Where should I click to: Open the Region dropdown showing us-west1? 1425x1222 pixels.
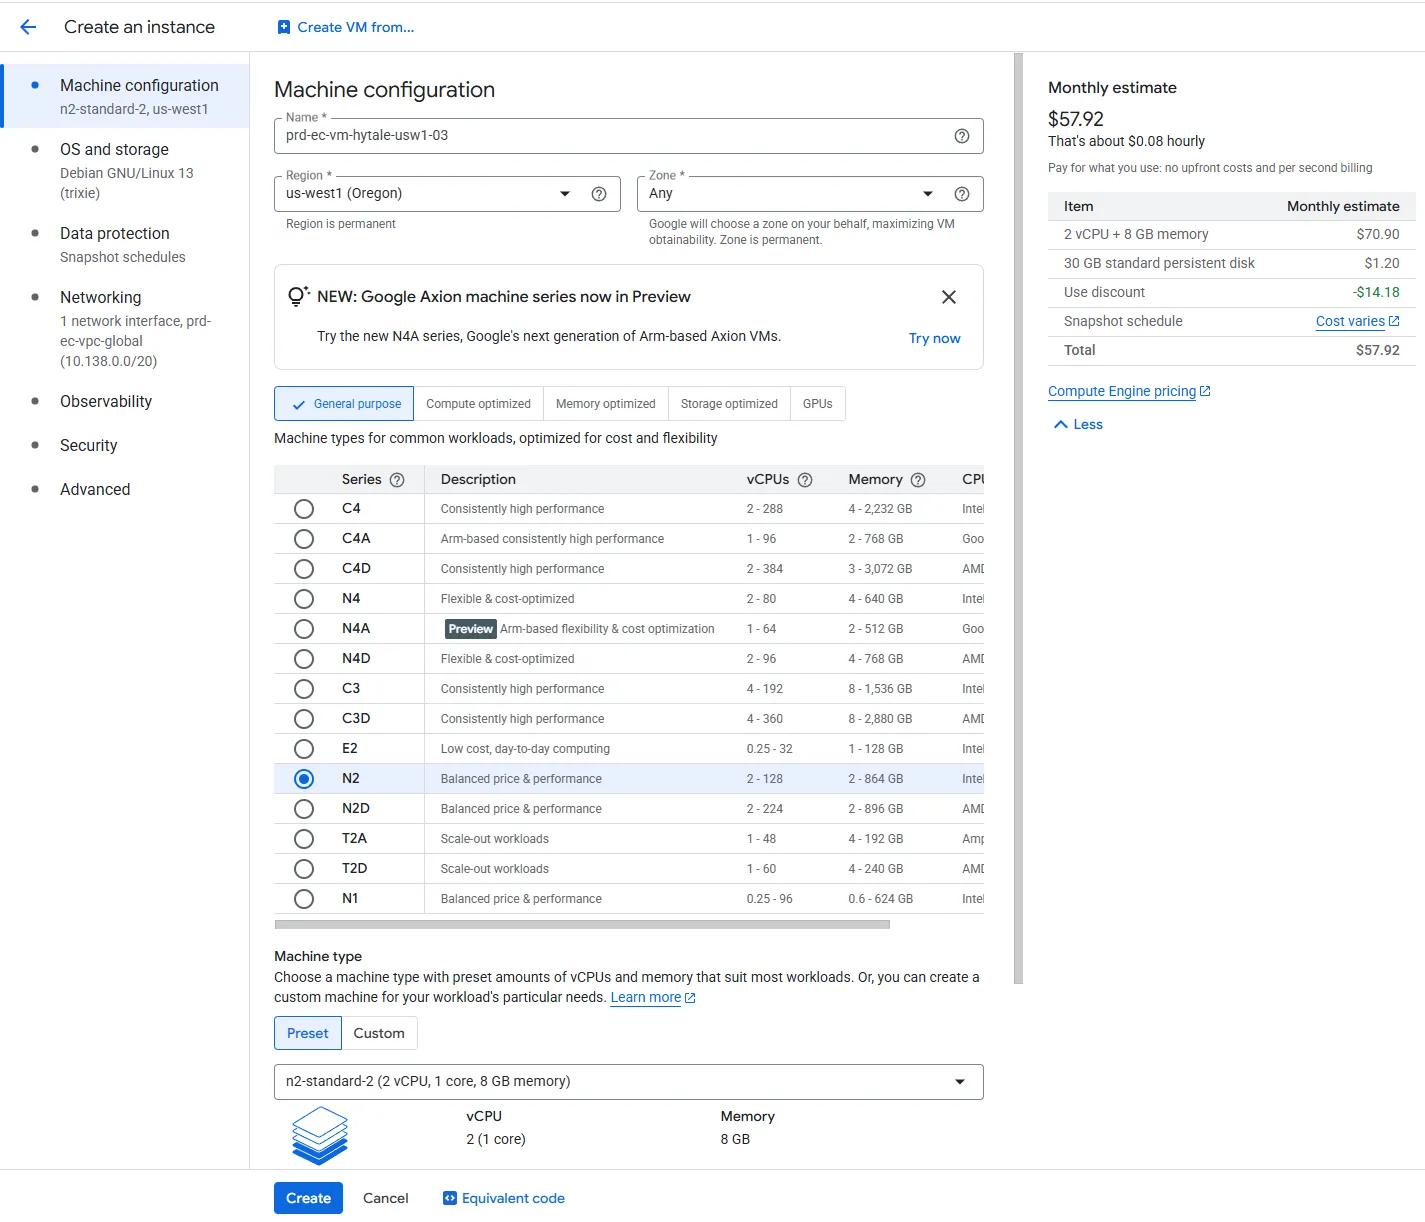click(x=564, y=193)
